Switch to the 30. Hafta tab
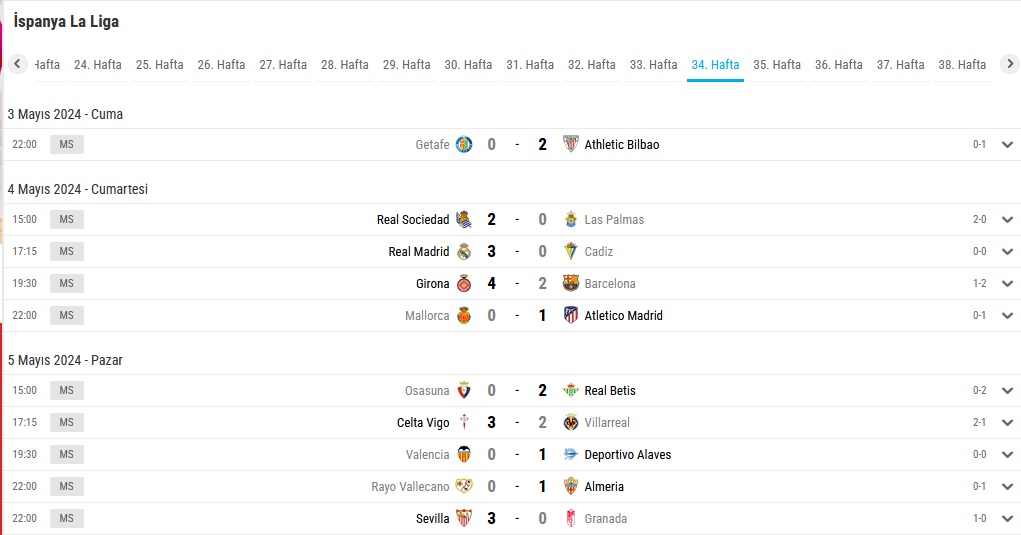This screenshot has width=1021, height=535. click(x=468, y=64)
